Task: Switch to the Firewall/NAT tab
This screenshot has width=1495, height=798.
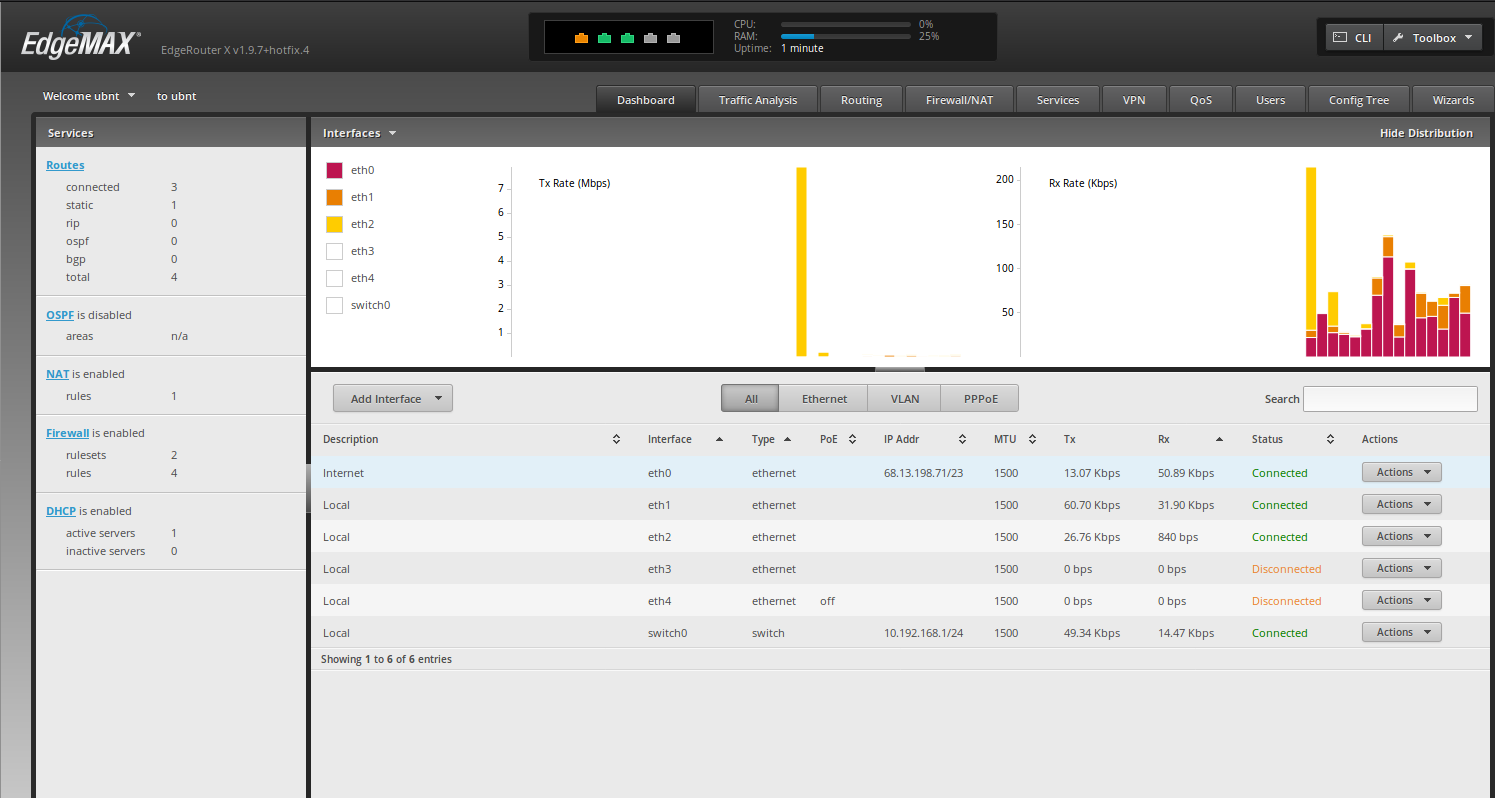Action: coord(959,100)
